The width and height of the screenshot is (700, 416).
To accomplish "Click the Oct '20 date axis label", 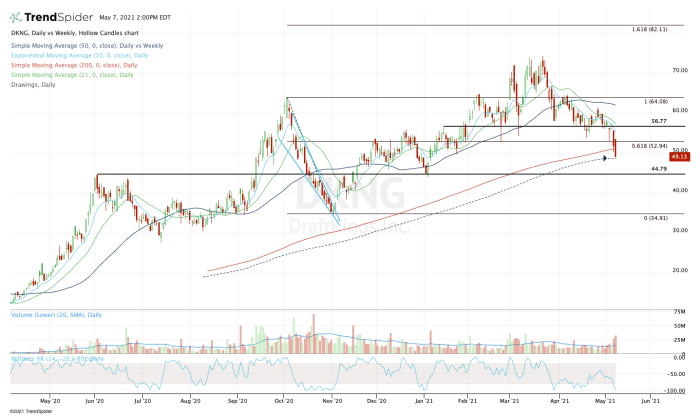I will tap(284, 401).
